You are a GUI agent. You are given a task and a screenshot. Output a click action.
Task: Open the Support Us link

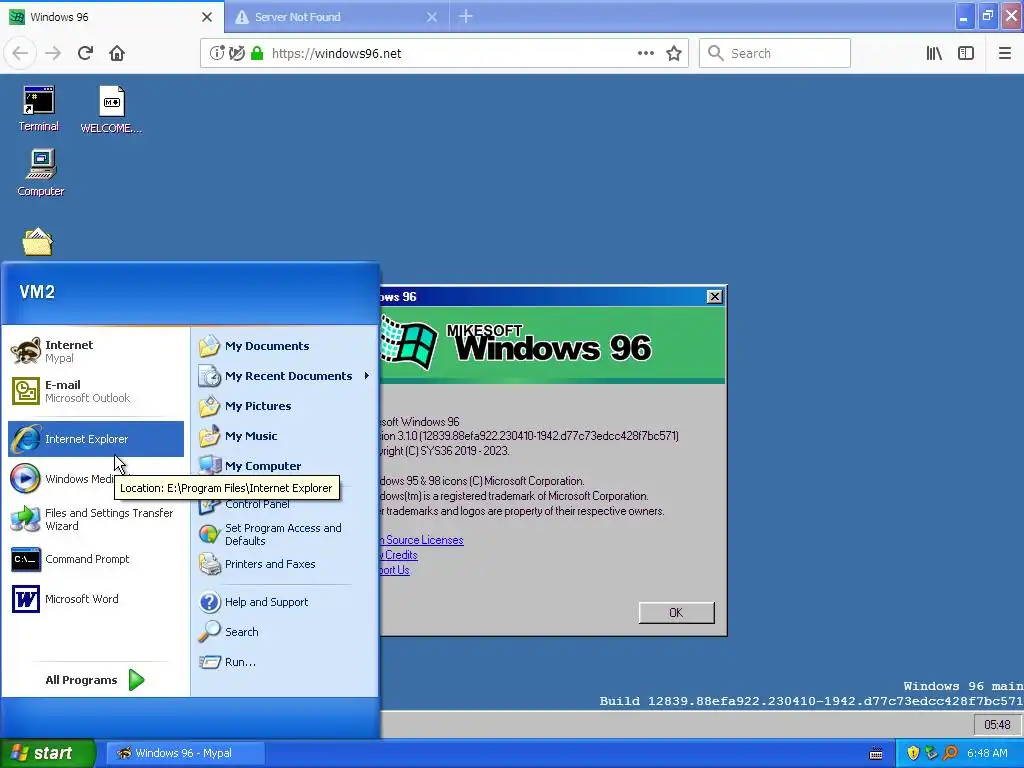394,570
